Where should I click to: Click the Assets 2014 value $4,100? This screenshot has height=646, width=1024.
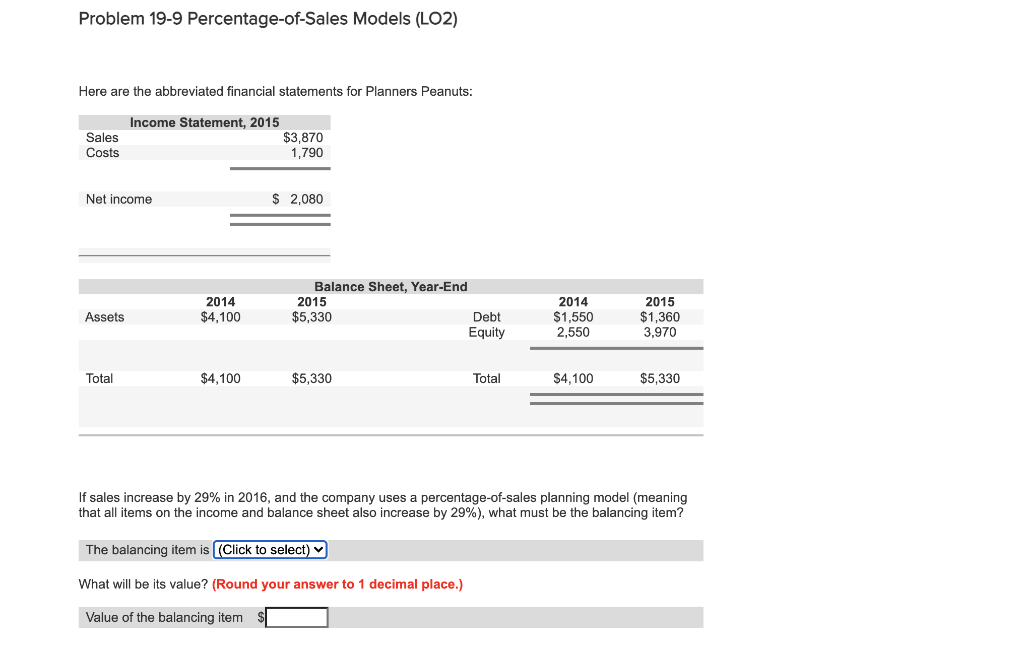[220, 316]
